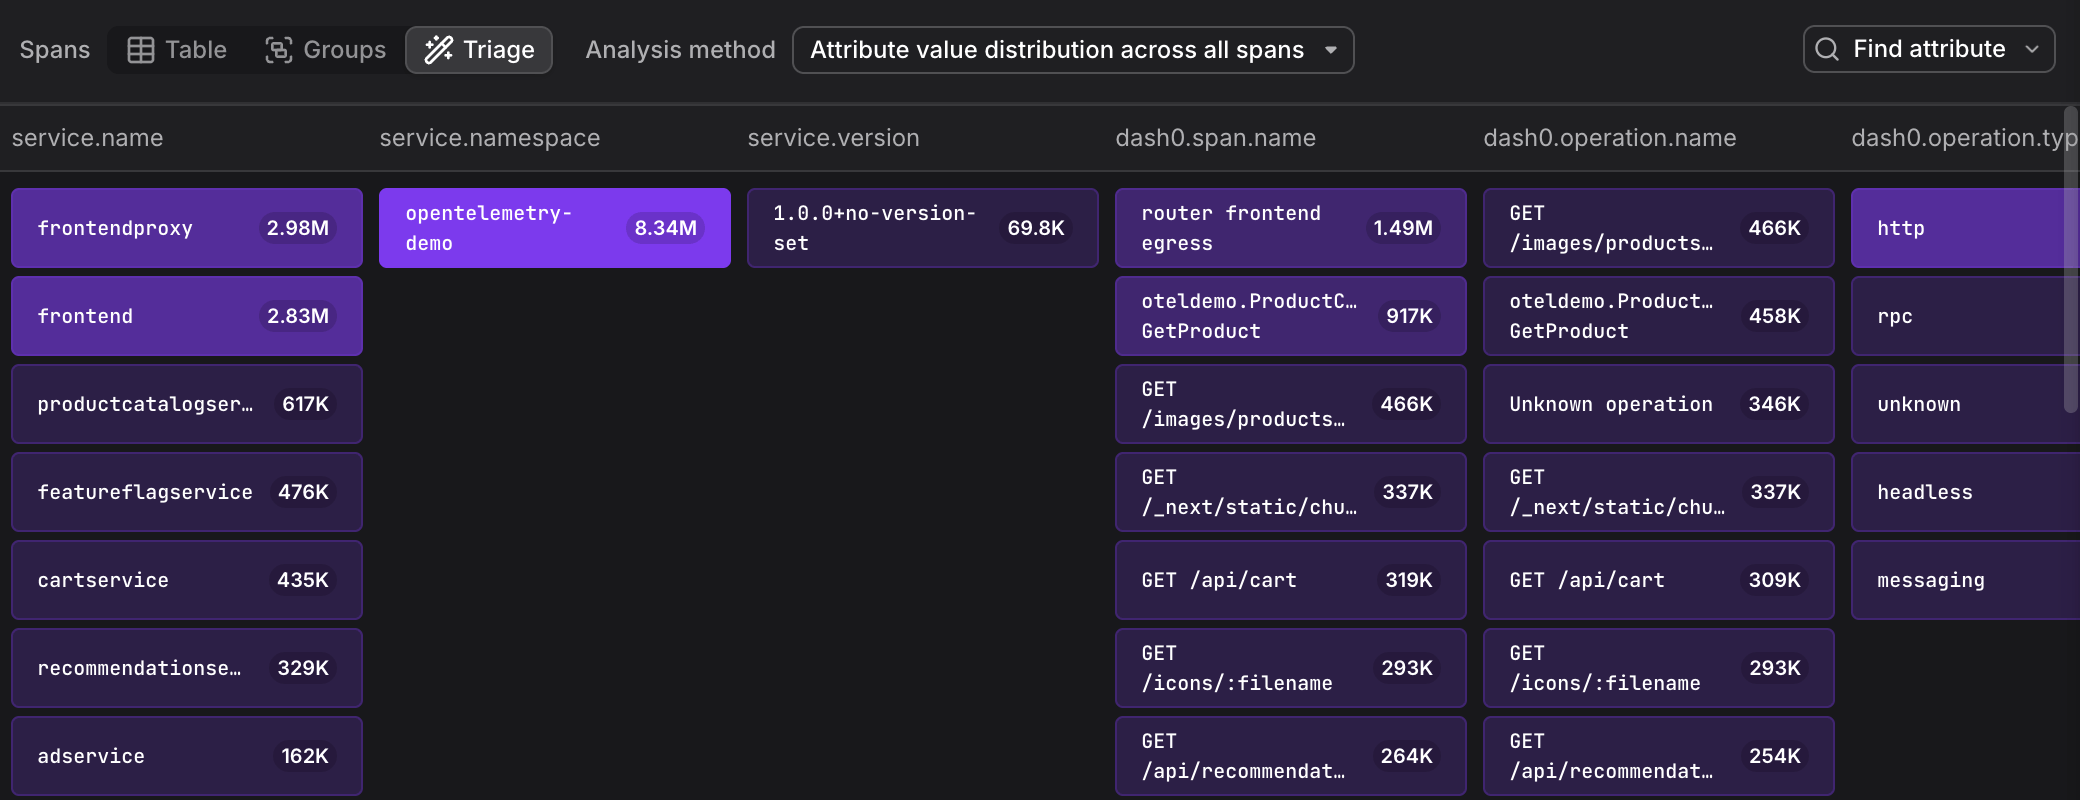Click the Triage magic wand icon
The height and width of the screenshot is (800, 2080).
(x=438, y=50)
